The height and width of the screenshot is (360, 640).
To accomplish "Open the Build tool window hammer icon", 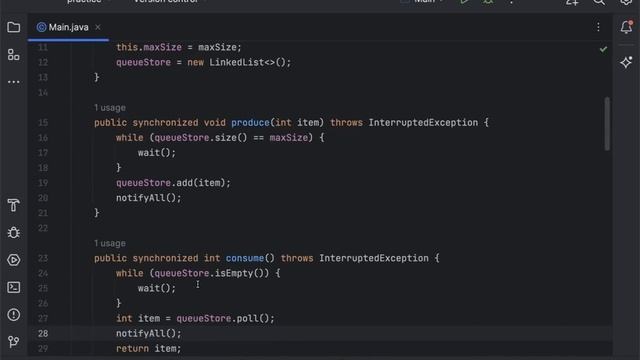I will pyautogui.click(x=13, y=205).
